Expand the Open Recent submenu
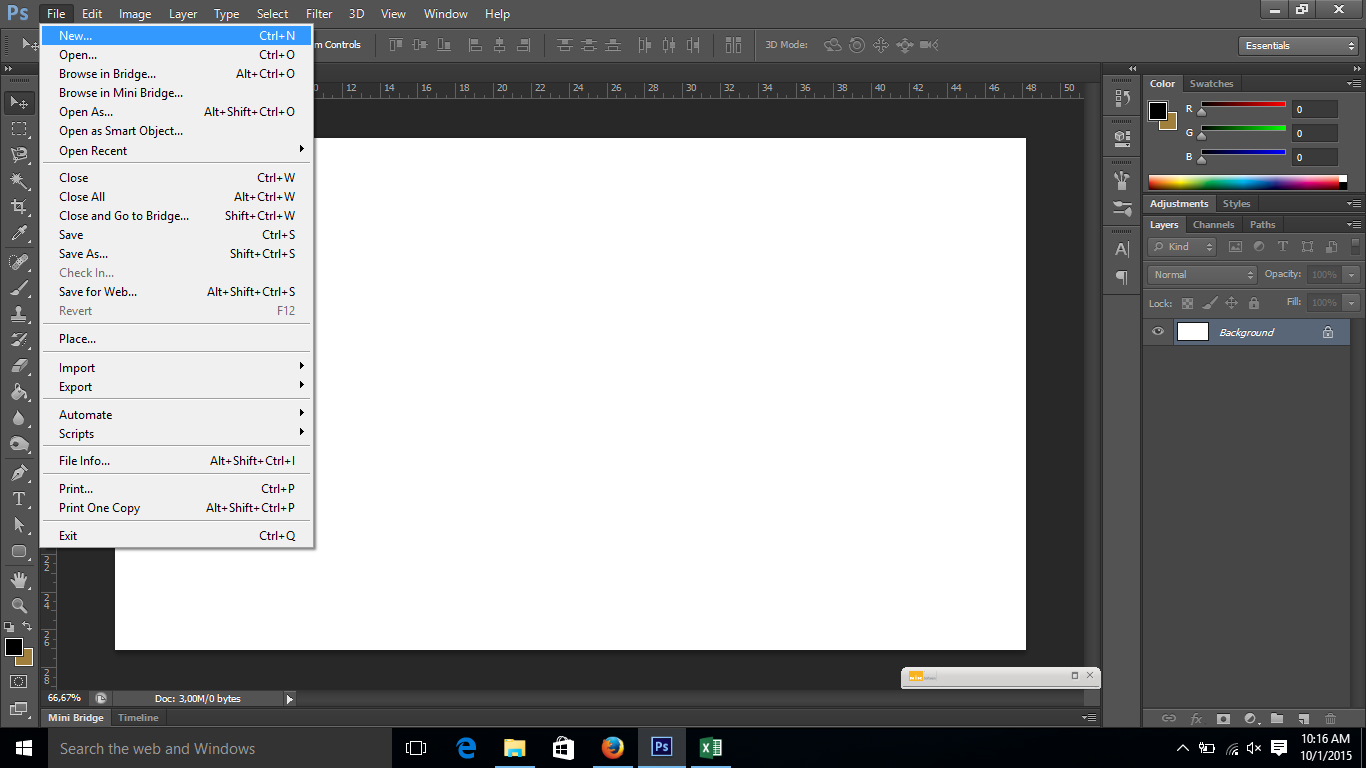Image resolution: width=1366 pixels, height=768 pixels. (176, 150)
